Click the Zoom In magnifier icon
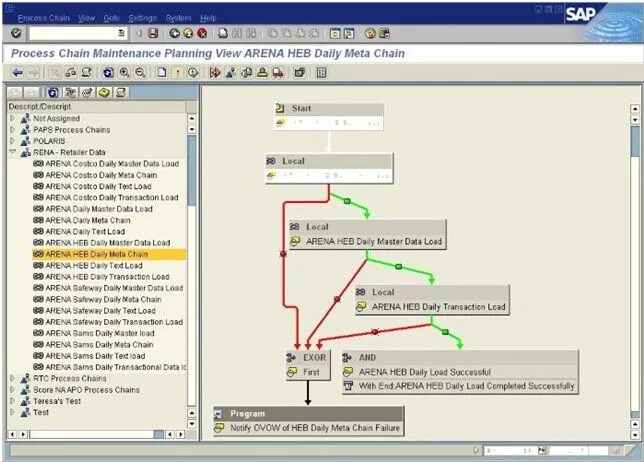644x462 pixels. coord(124,73)
